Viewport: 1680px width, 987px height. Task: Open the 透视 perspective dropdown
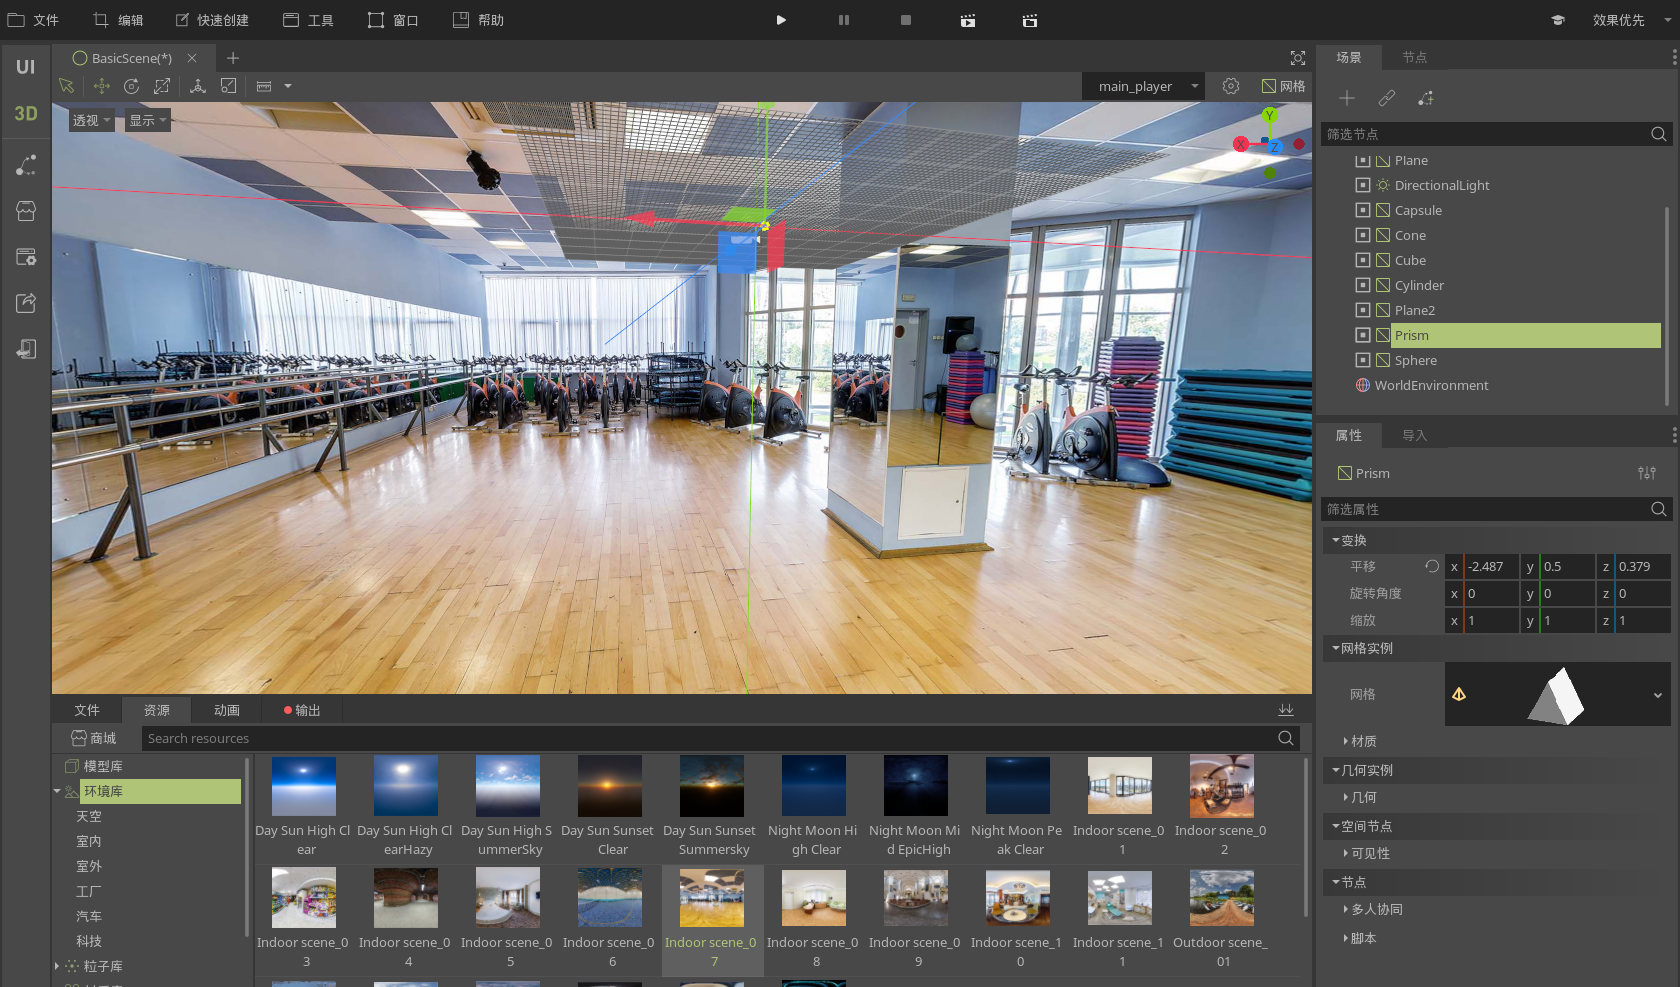pos(91,121)
